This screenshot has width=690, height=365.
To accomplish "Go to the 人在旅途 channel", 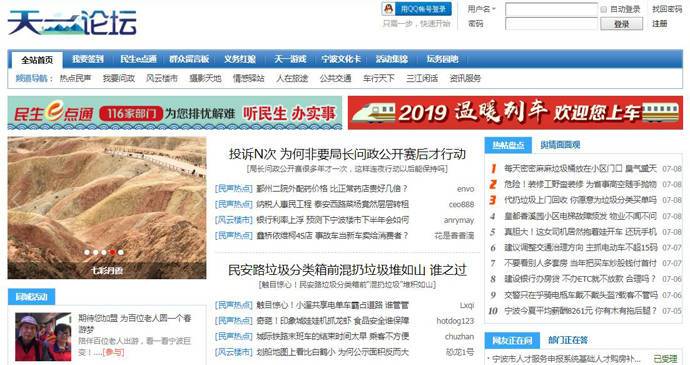I will pyautogui.click(x=292, y=78).
